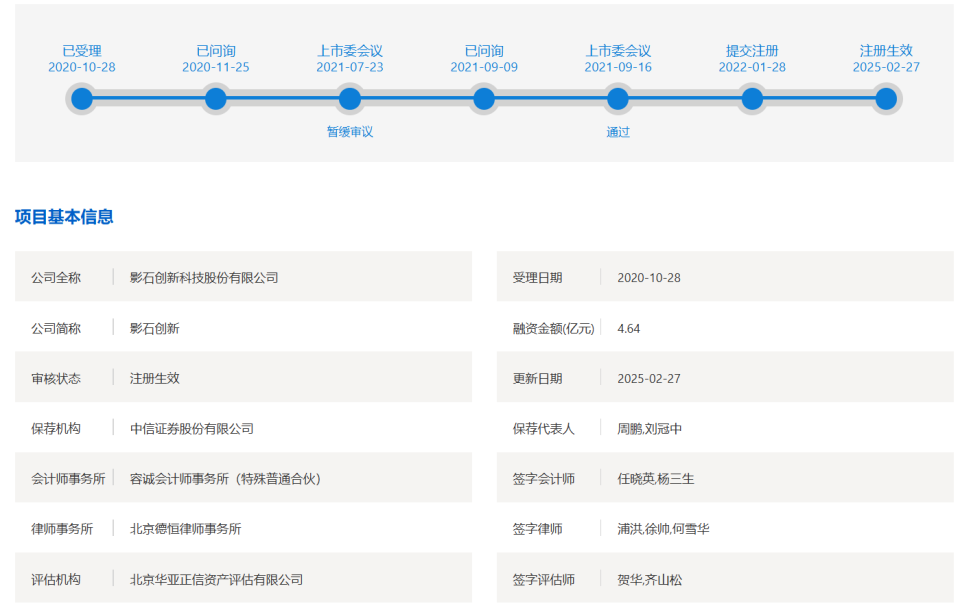Select financing amount 4.64
Screen dimensions: 960x606
point(629,329)
